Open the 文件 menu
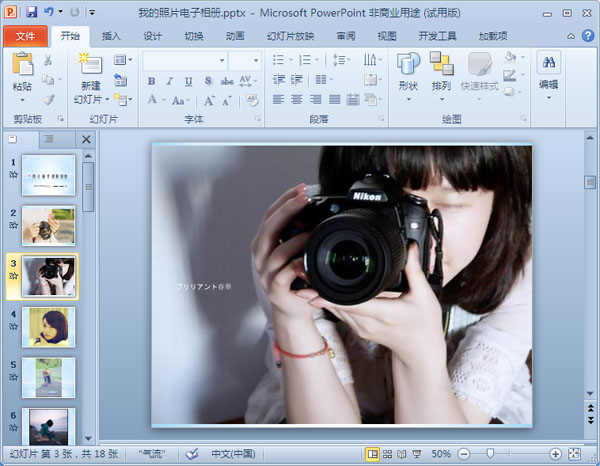The height and width of the screenshot is (466, 600). click(25, 36)
